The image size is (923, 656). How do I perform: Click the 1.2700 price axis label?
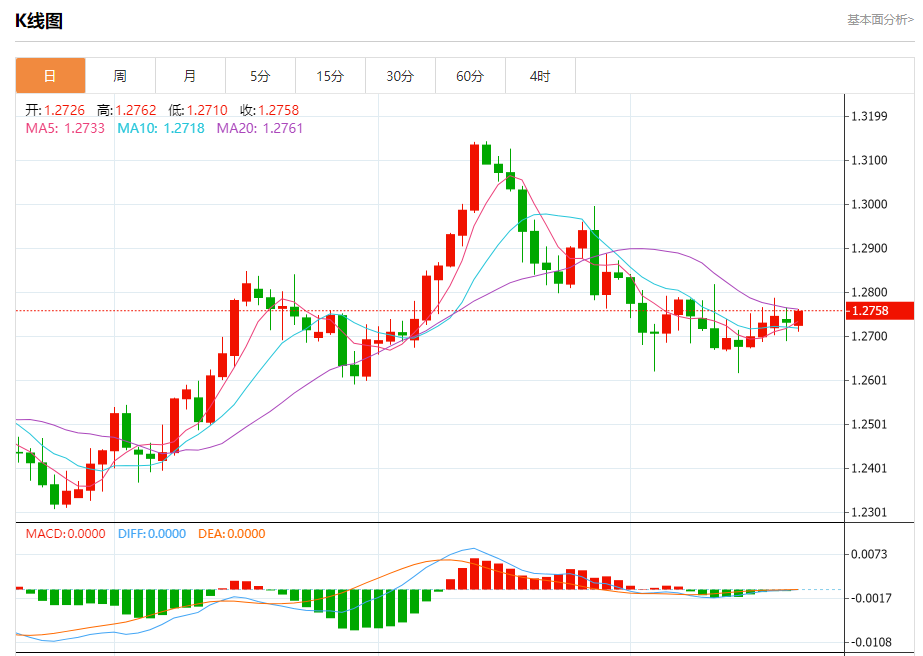coord(869,336)
